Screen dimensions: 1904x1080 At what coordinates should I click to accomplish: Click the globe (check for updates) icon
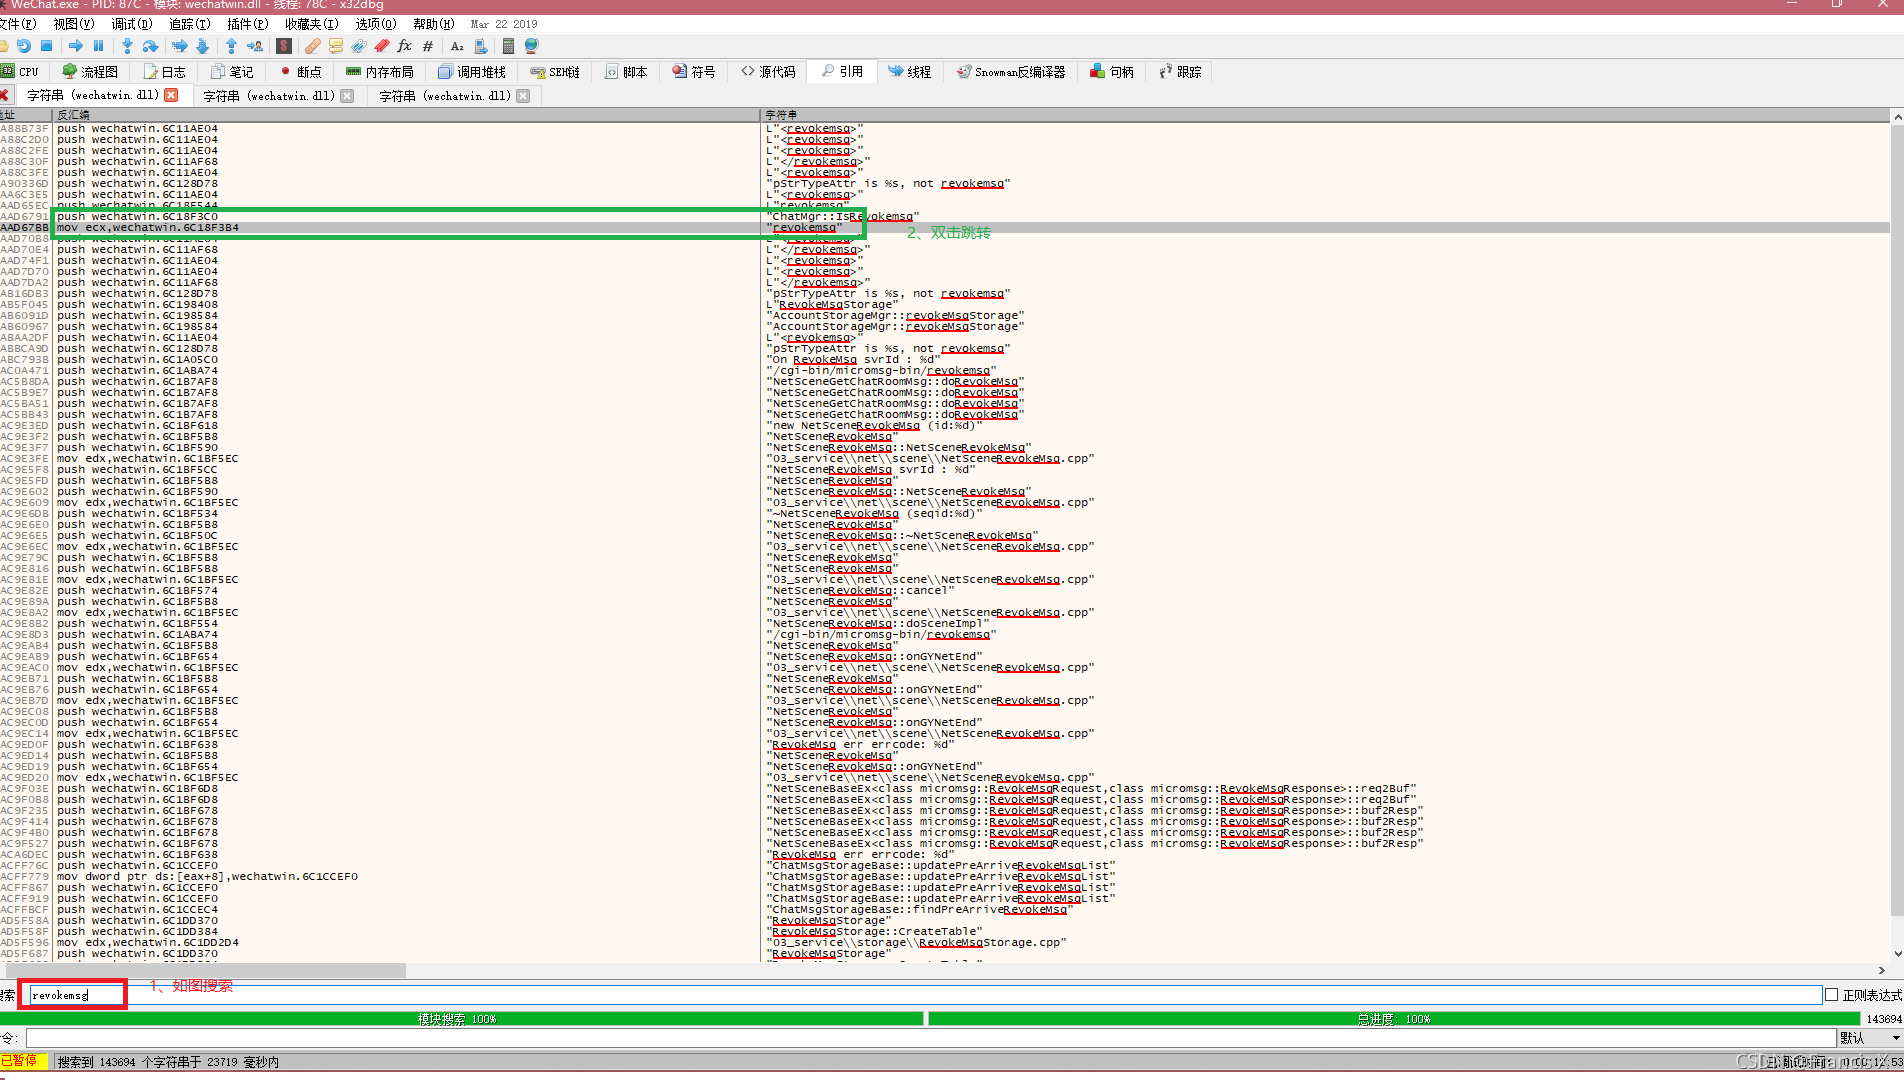coord(531,46)
